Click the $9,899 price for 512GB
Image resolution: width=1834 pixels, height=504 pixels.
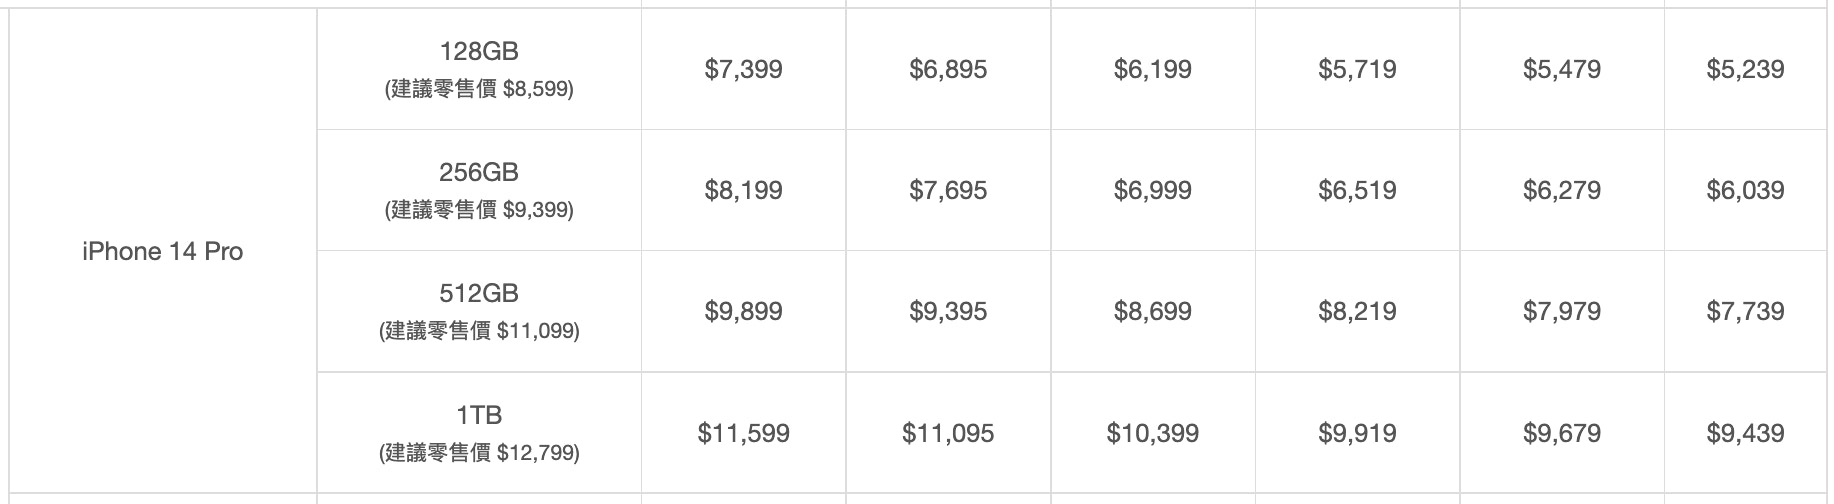[x=744, y=311]
